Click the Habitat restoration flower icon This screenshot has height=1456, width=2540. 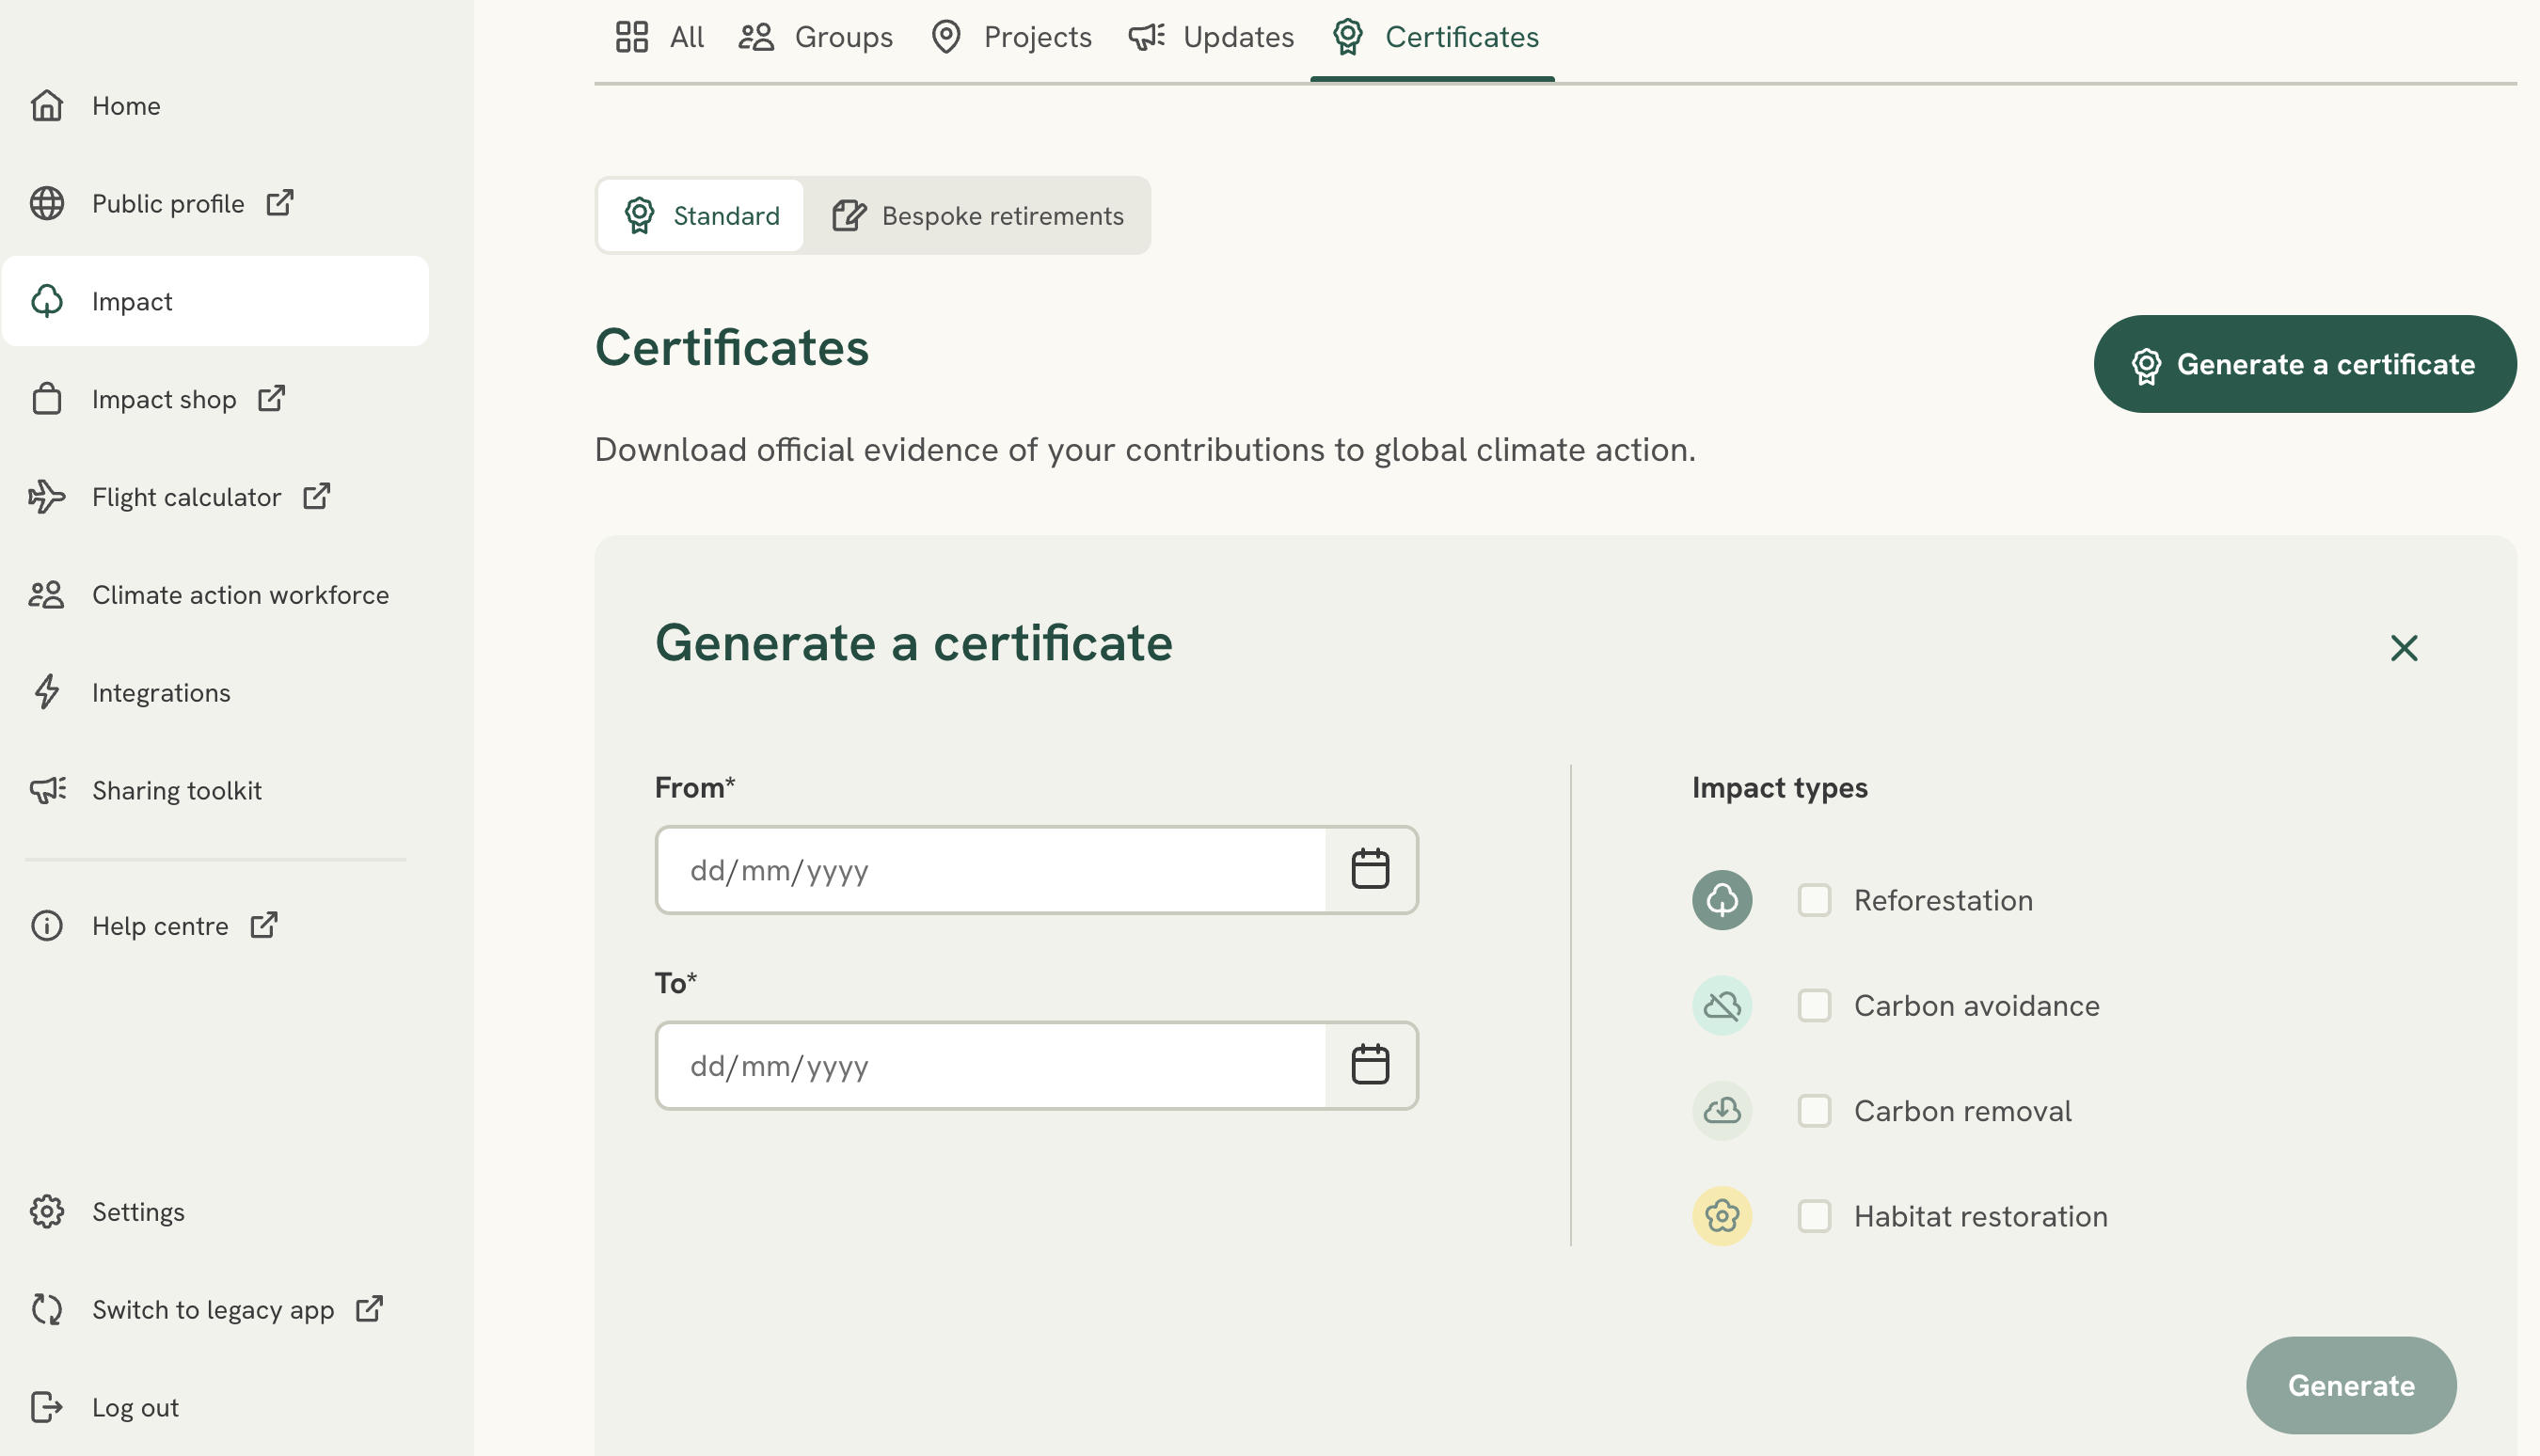pos(1722,1216)
